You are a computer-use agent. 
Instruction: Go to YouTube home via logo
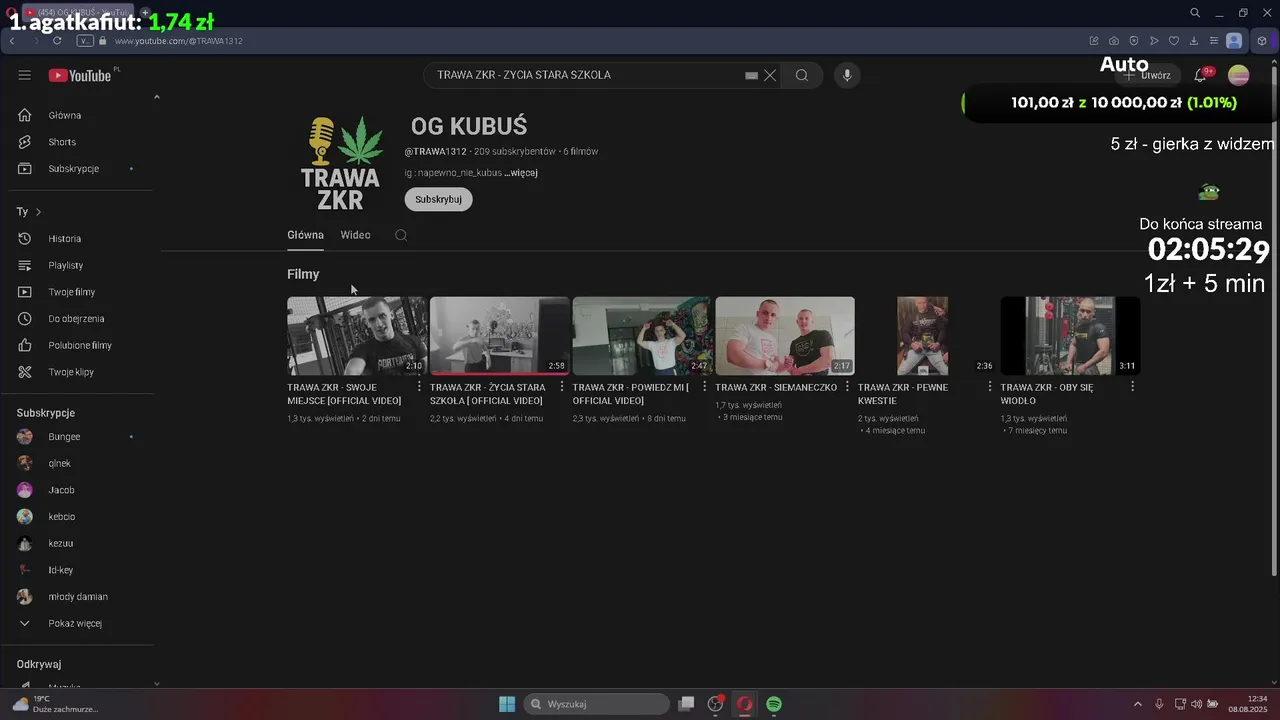click(x=80, y=75)
